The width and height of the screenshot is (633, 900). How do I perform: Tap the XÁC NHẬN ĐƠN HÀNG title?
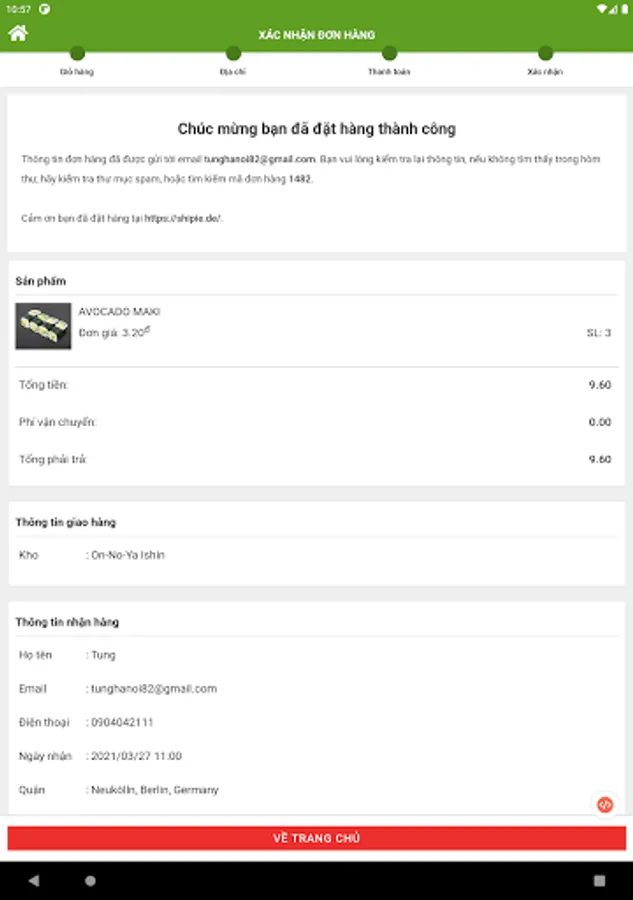click(x=316, y=35)
